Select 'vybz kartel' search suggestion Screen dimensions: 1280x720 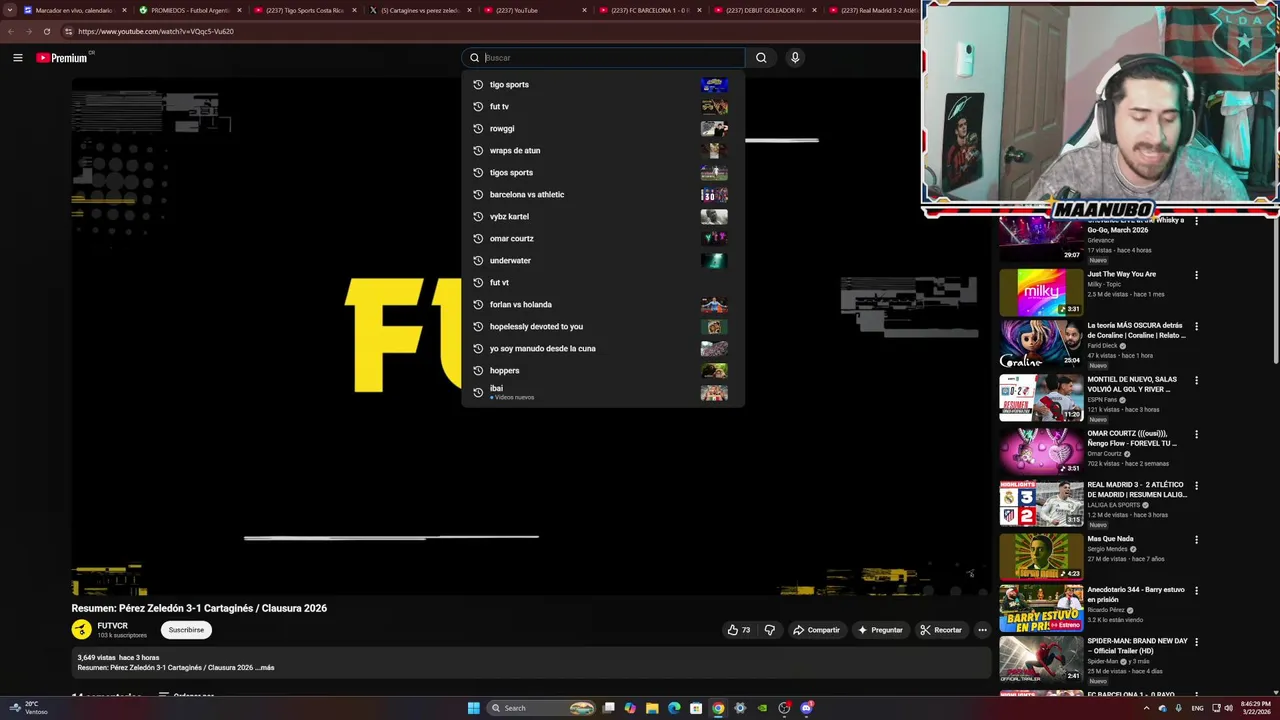coord(602,217)
